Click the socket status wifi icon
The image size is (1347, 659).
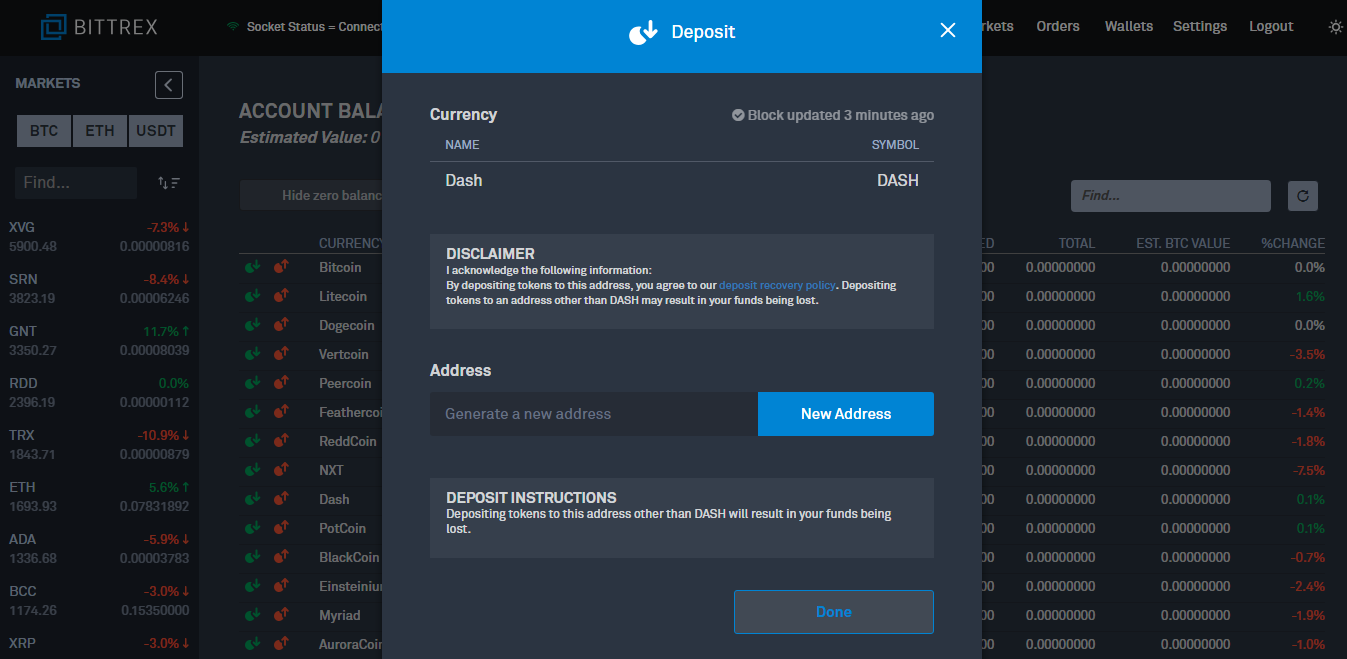pyautogui.click(x=233, y=27)
